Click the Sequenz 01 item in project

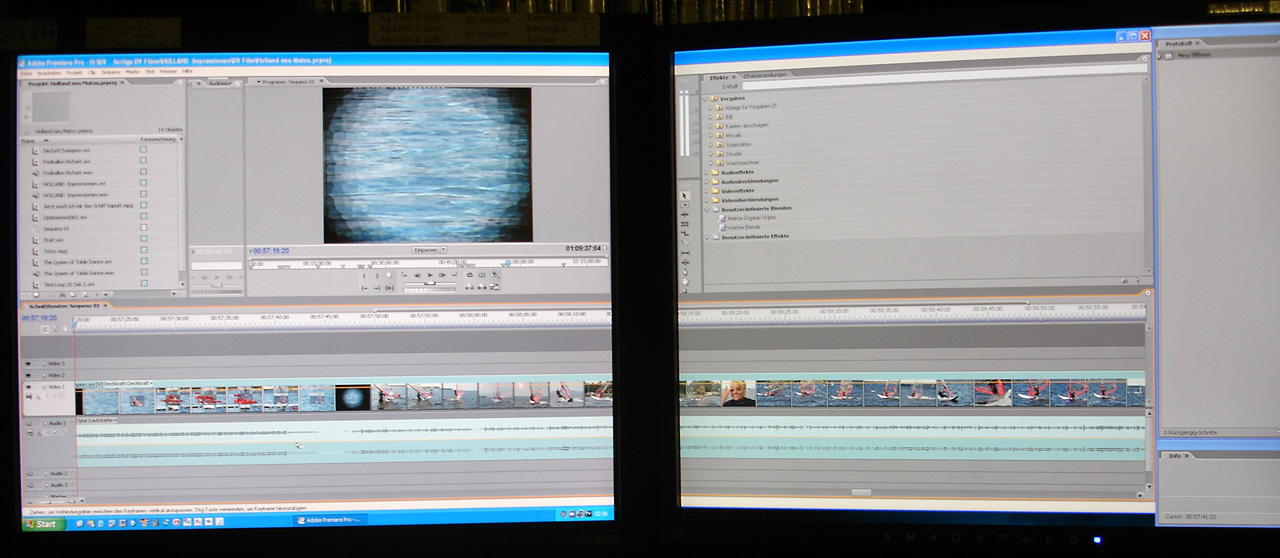pyautogui.click(x=55, y=228)
